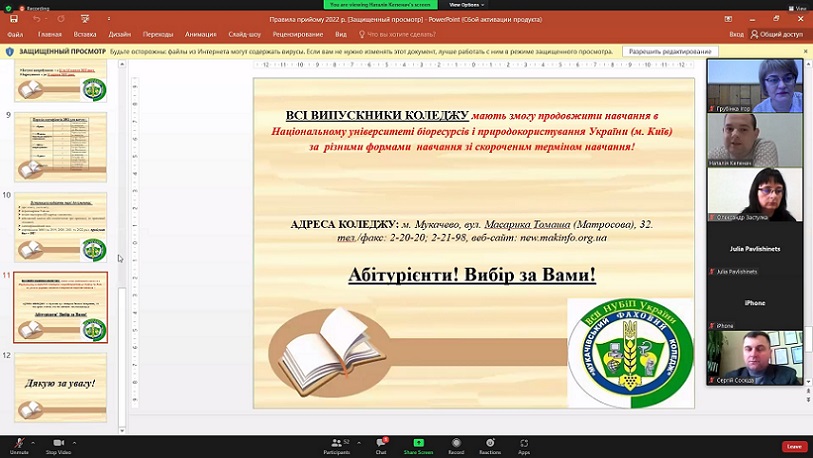Start slideshow from beginning icon
Image resolution: width=813 pixels, height=458 pixels.
click(x=85, y=19)
